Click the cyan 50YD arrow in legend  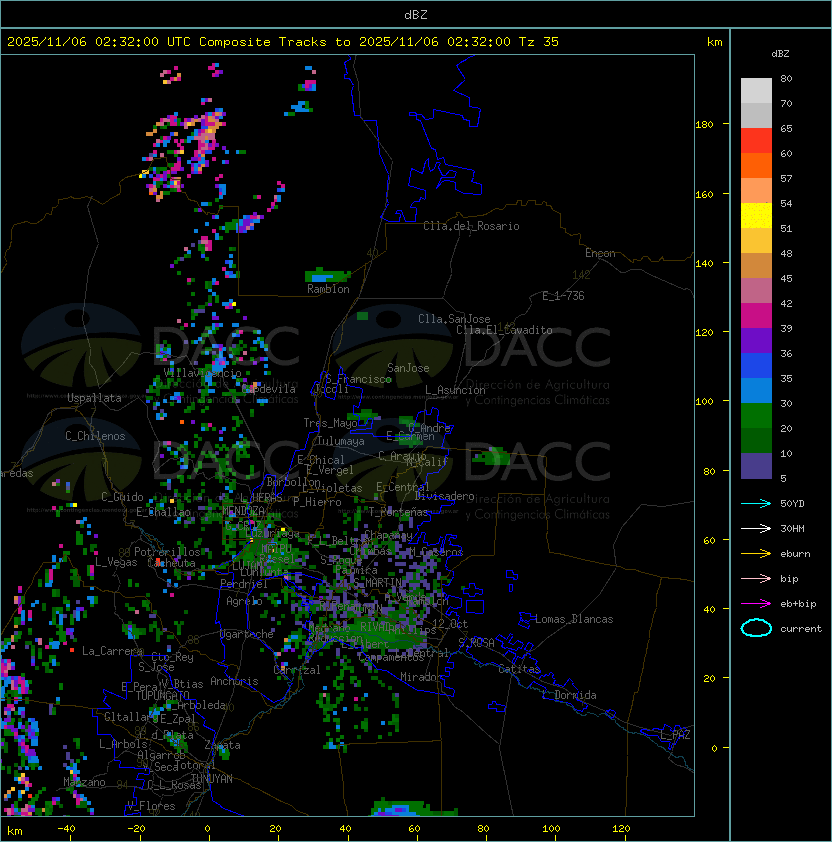[756, 503]
